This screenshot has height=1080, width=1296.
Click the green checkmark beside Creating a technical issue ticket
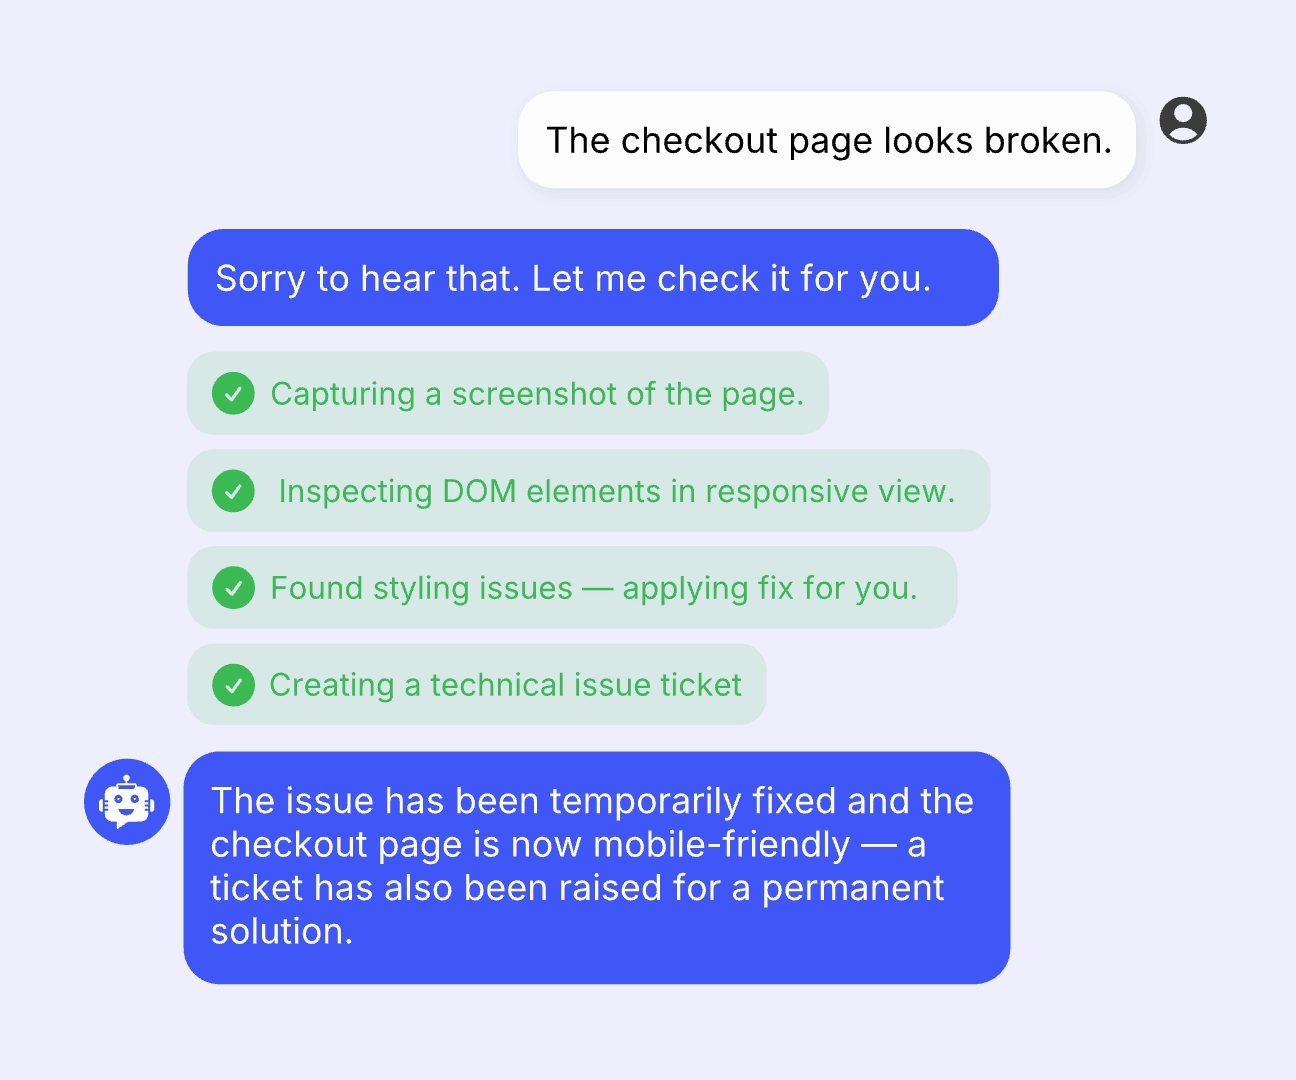[x=233, y=685]
